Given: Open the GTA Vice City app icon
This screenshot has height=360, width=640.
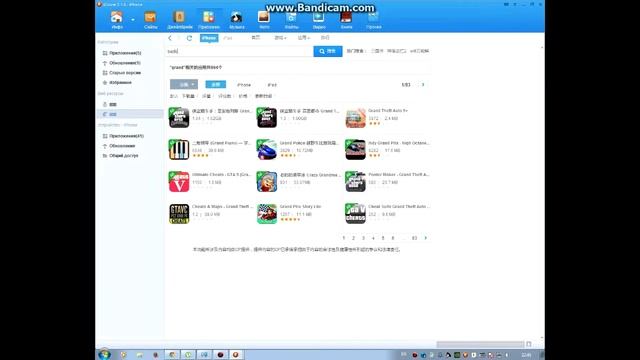Looking at the screenshot, I should 267,118.
